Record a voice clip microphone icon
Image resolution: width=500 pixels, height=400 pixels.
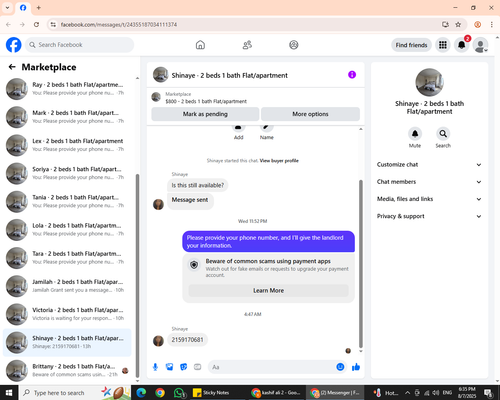[x=155, y=367]
